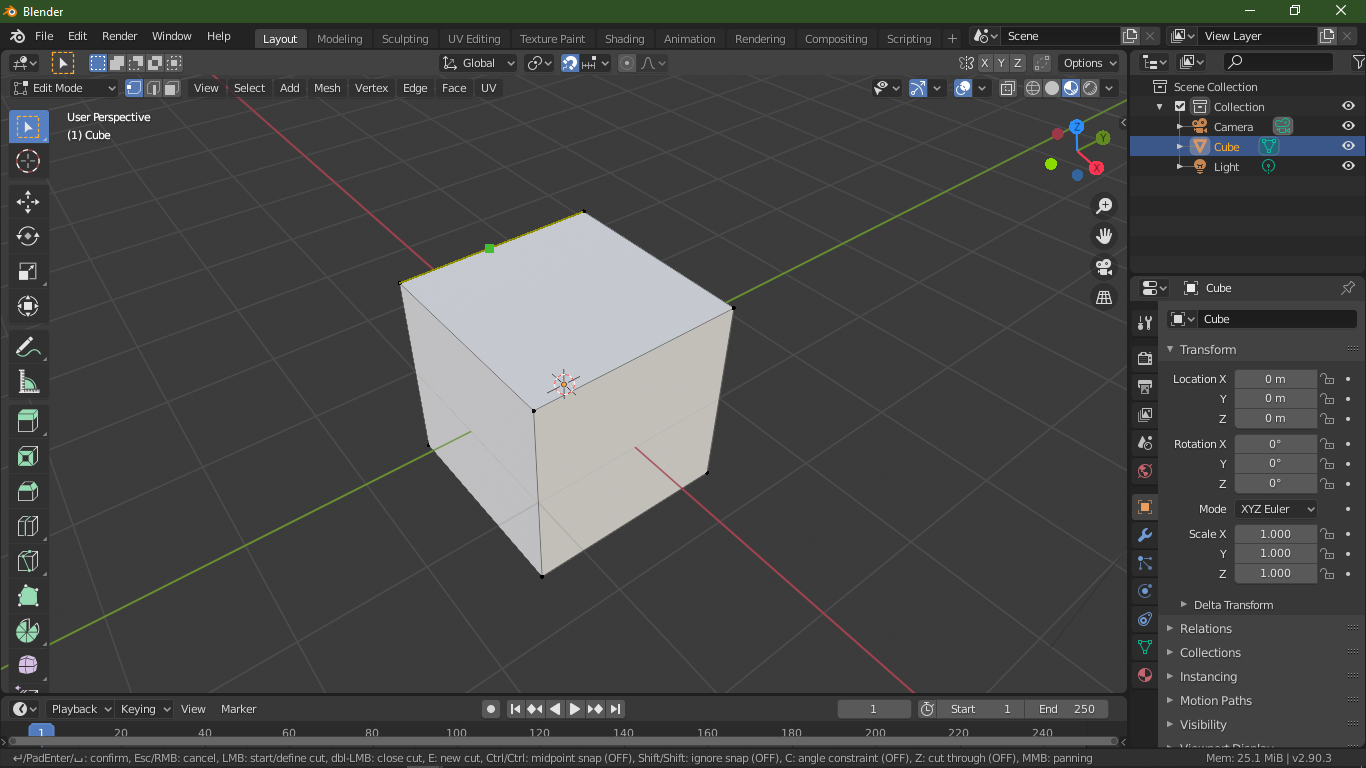The image size is (1366, 768).
Task: Click the Options button in viewport header
Action: [x=1089, y=63]
